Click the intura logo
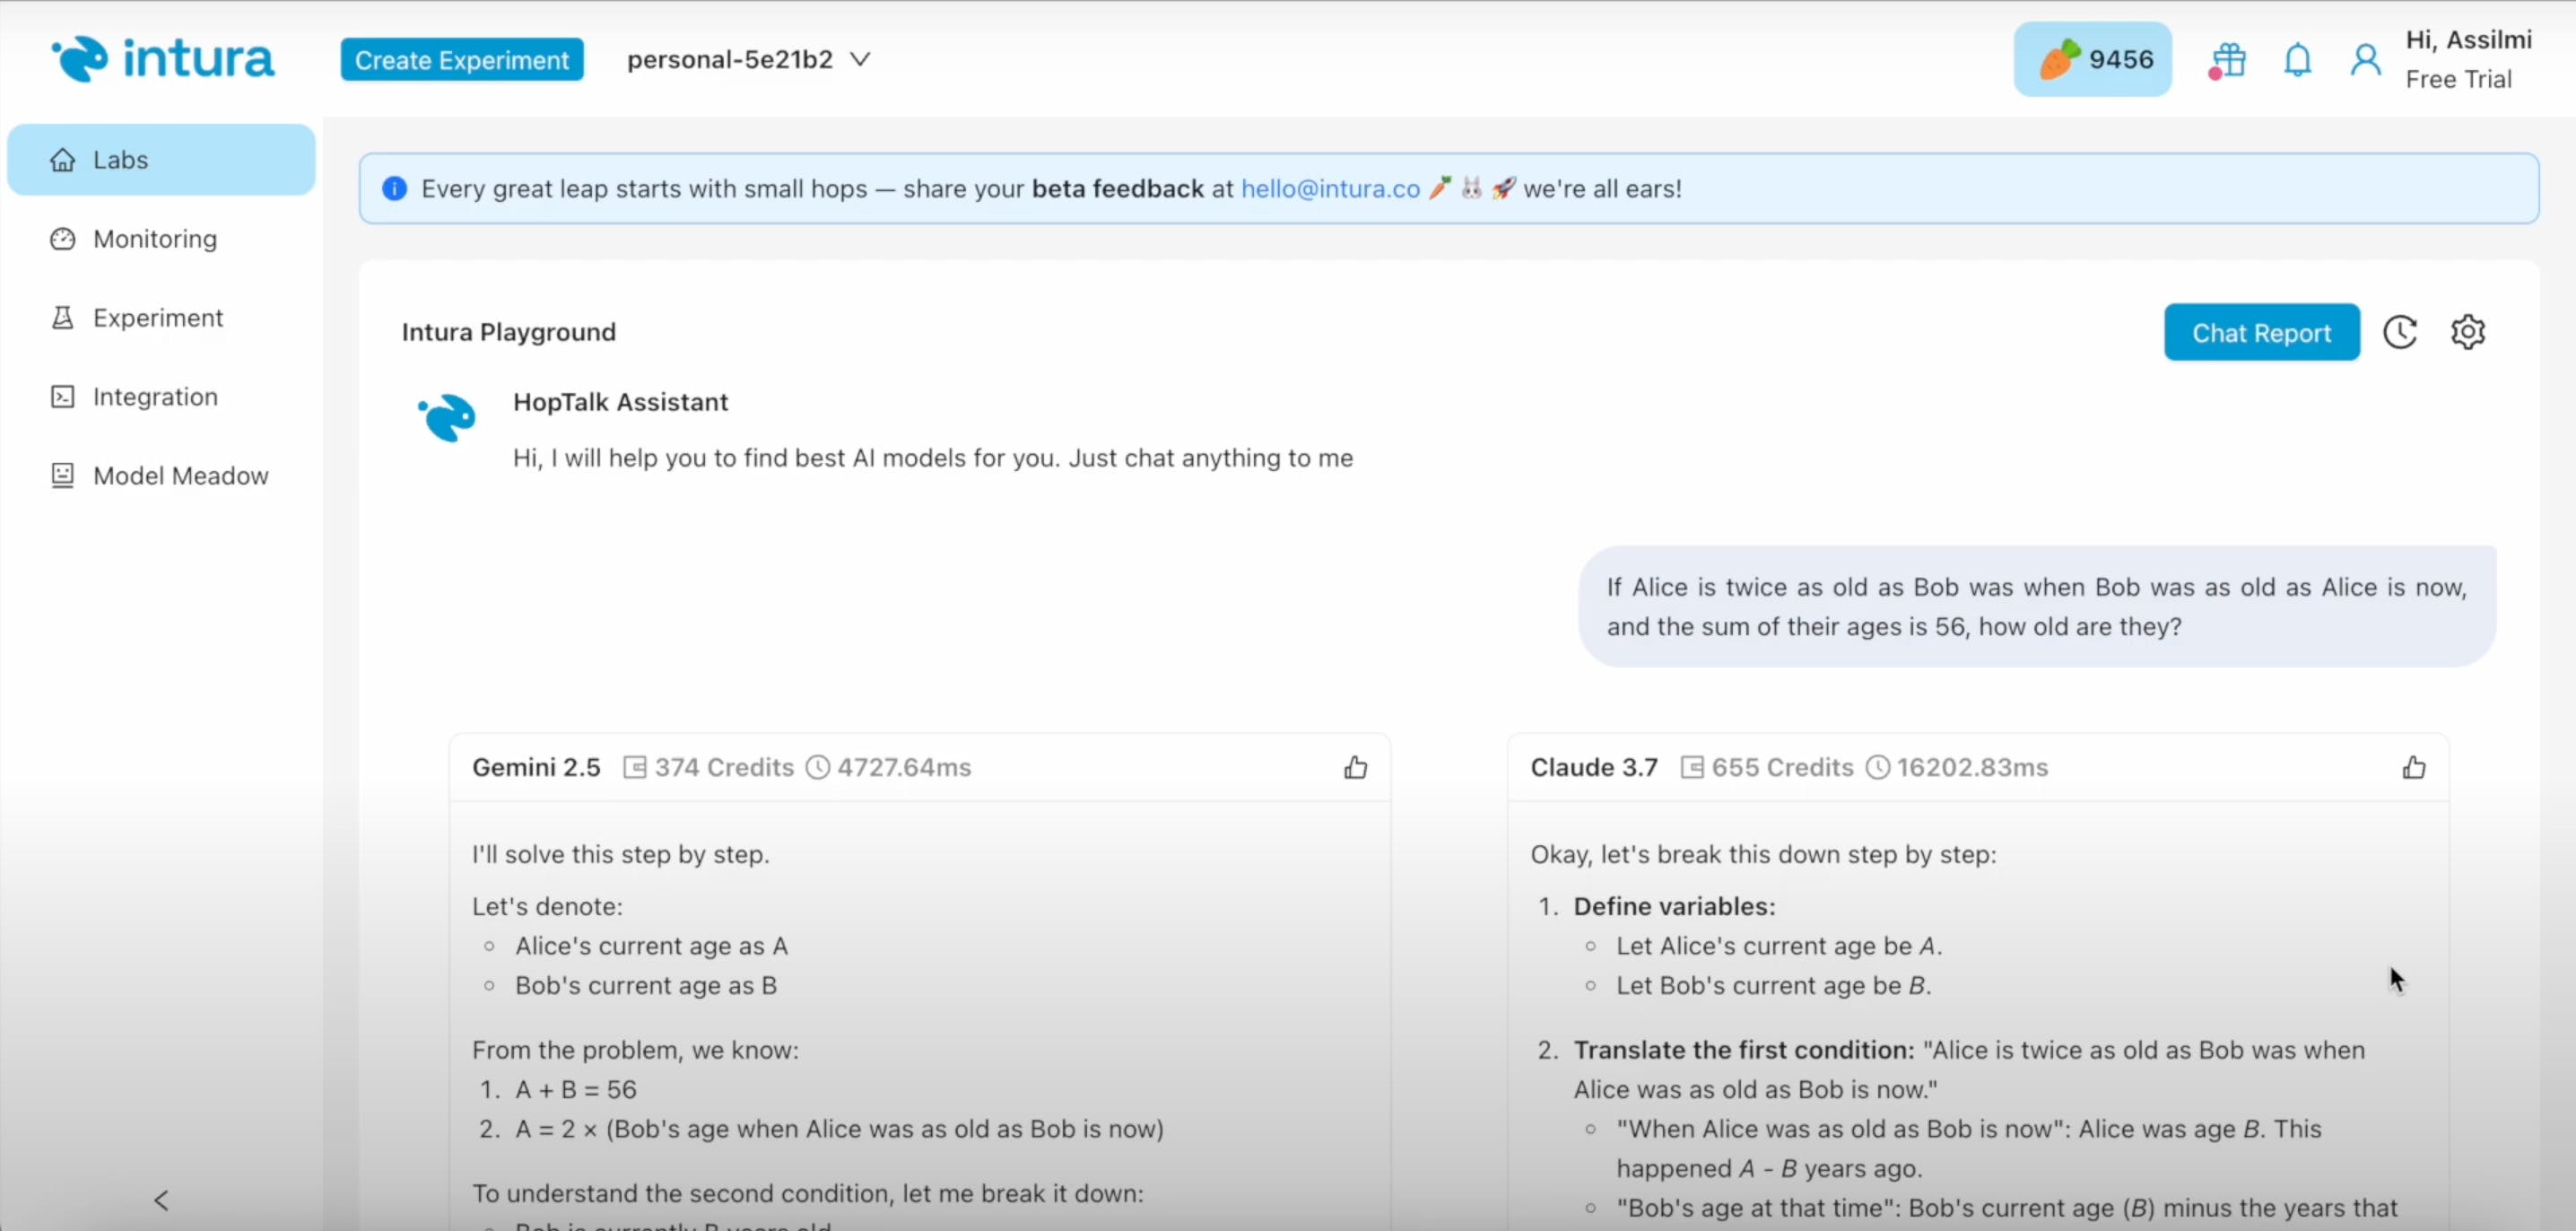Image resolution: width=2576 pixels, height=1231 pixels. click(x=163, y=59)
